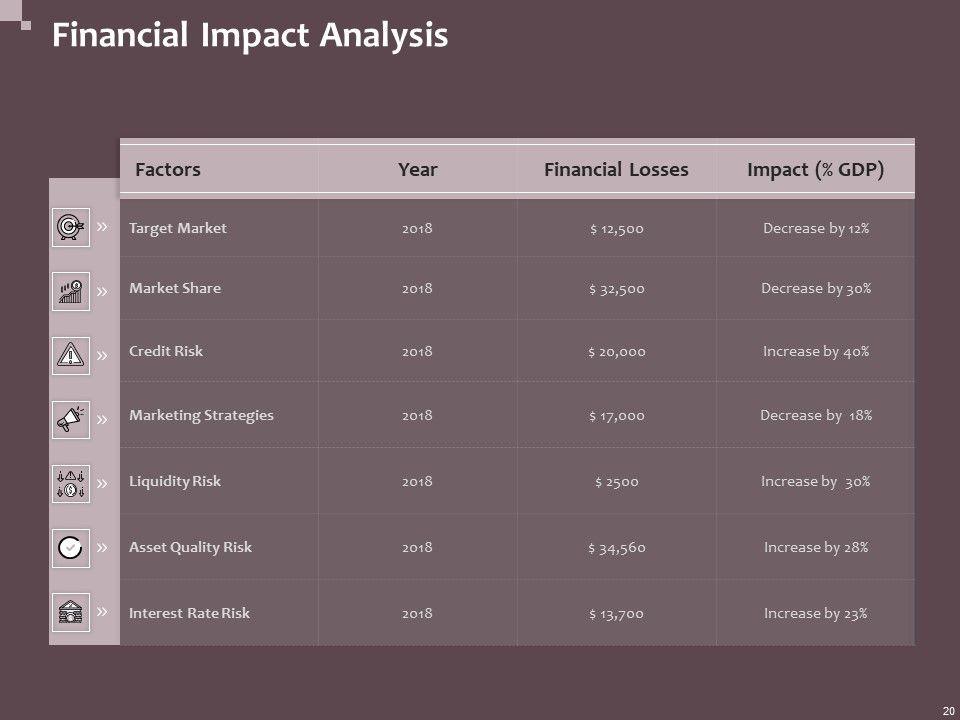Select the Factors column header
Viewport: 960px width, 720px height.
tap(167, 169)
